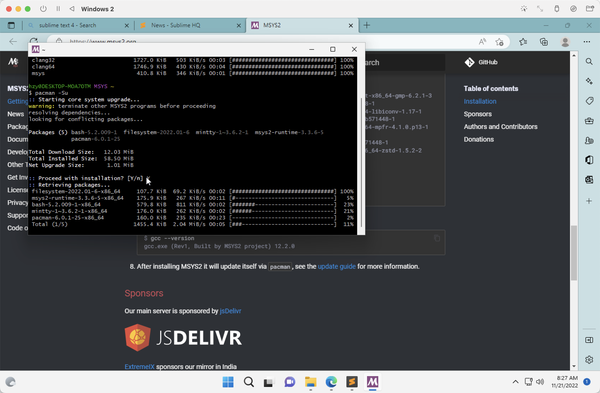Open Collections in Edge toolbar
The width and height of the screenshot is (600, 393).
pyautogui.click(x=544, y=42)
